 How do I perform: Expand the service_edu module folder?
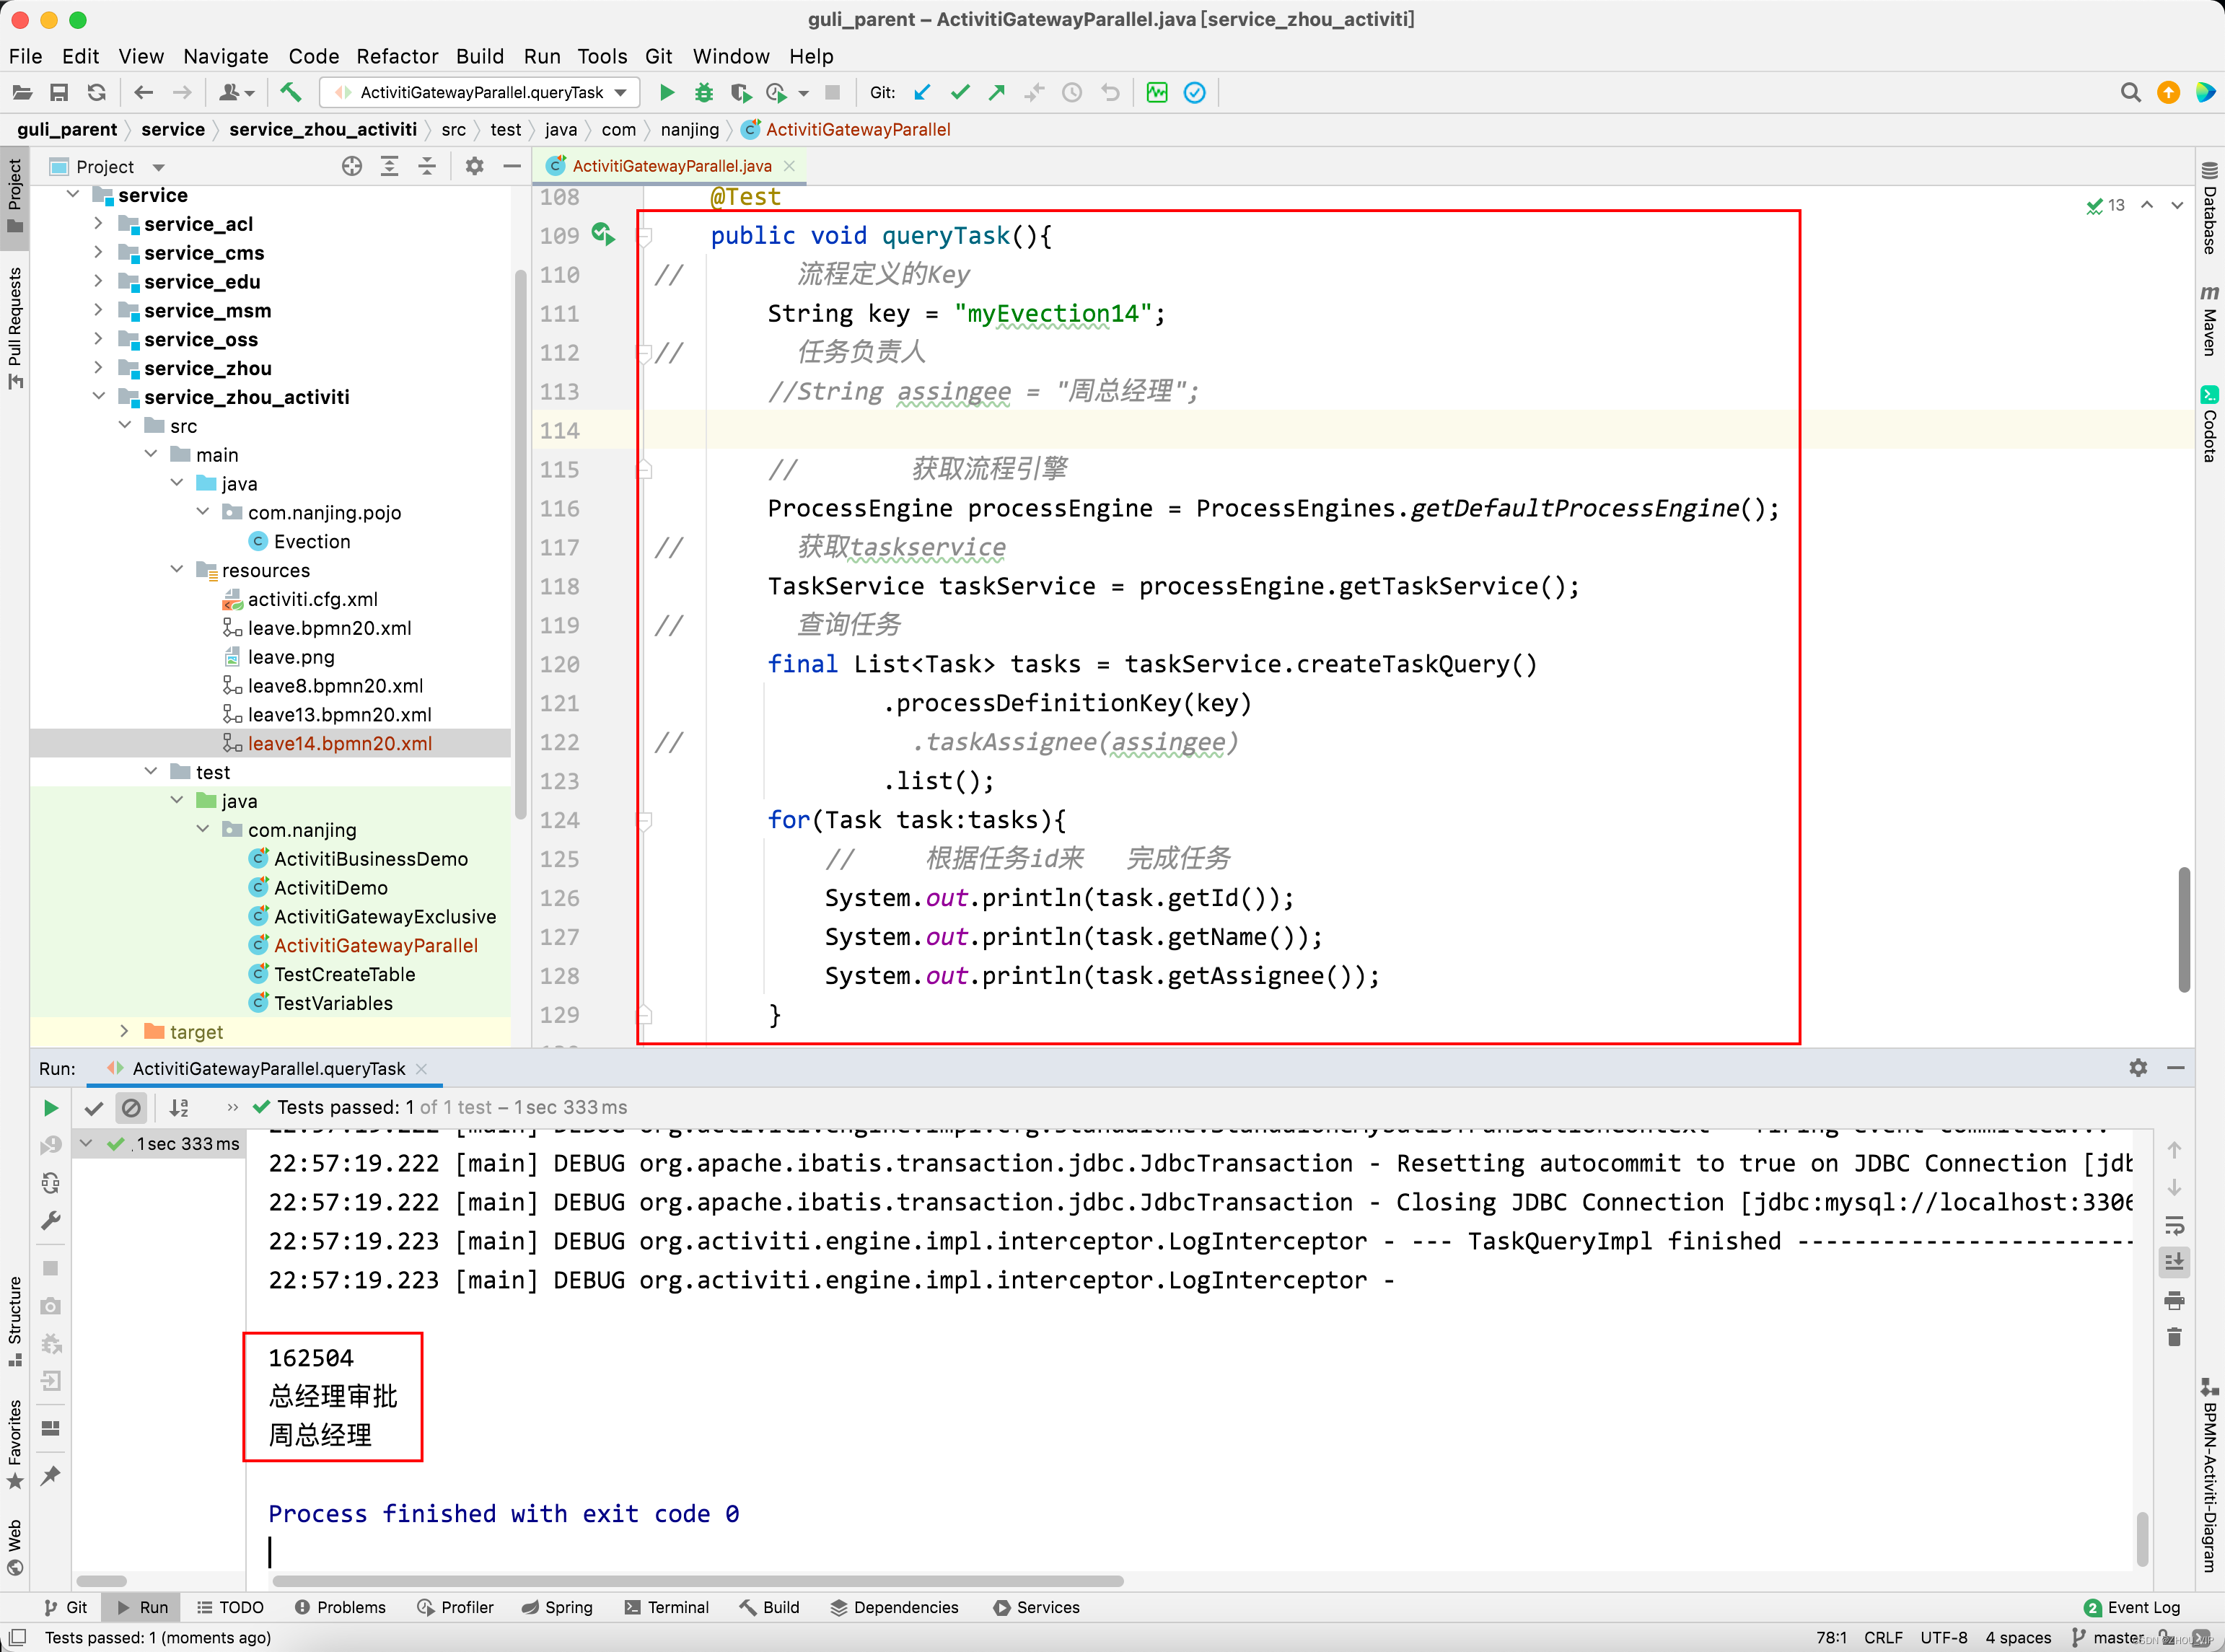[x=98, y=282]
